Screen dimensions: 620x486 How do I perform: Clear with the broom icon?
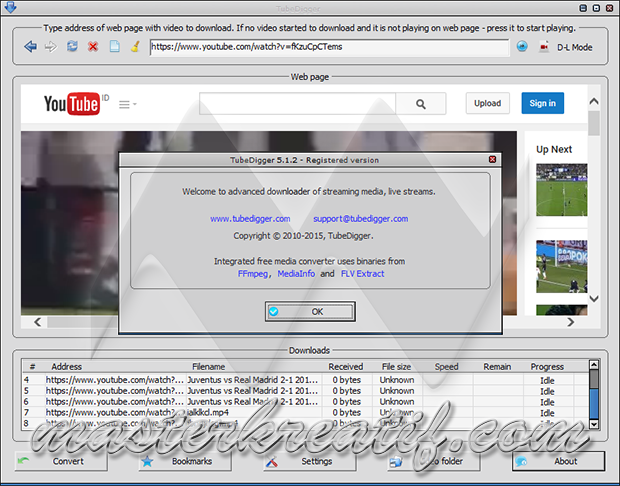135,47
